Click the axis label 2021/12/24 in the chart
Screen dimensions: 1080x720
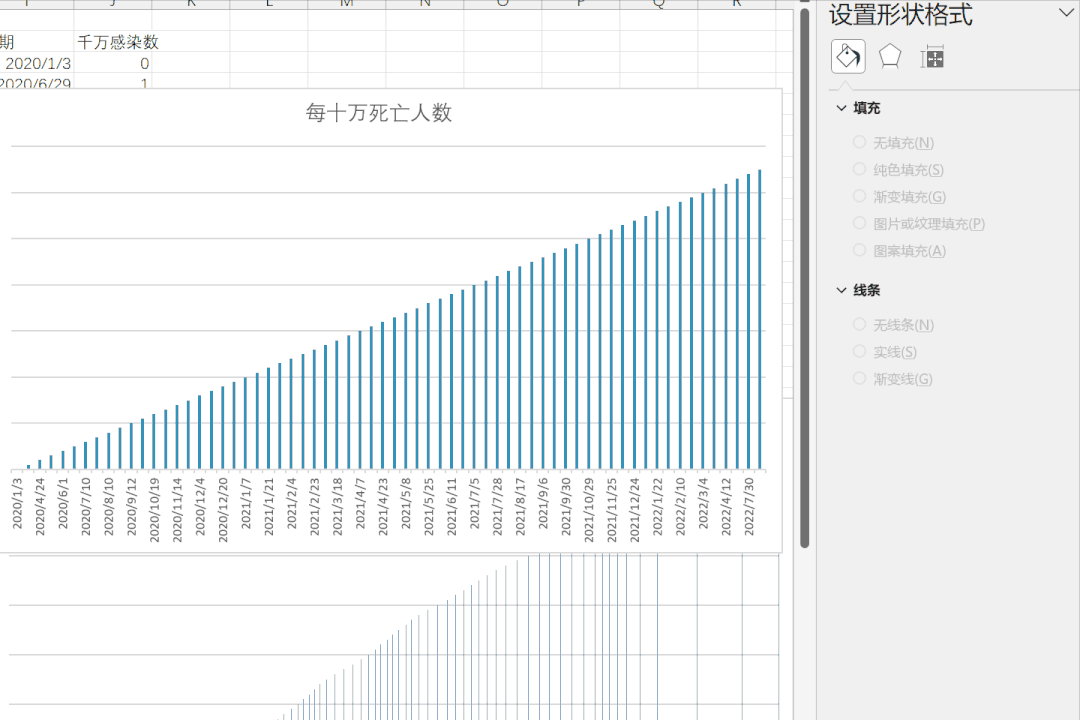click(x=634, y=510)
